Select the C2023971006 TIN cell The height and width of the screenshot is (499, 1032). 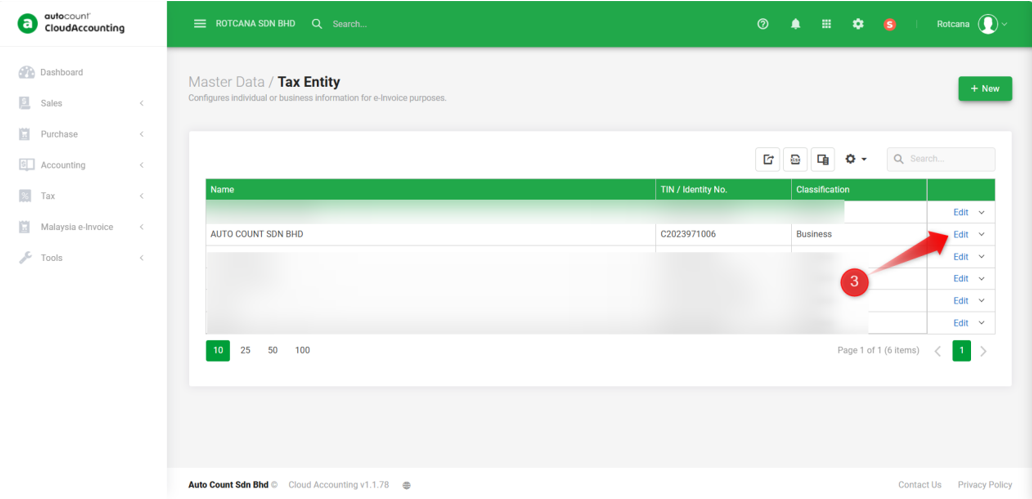click(723, 234)
